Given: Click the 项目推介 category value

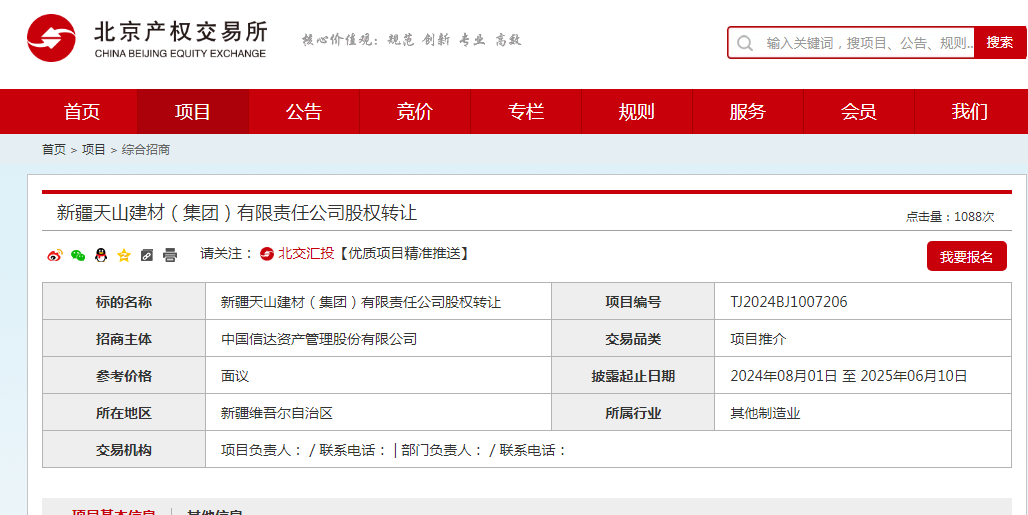Looking at the screenshot, I should coord(758,339).
